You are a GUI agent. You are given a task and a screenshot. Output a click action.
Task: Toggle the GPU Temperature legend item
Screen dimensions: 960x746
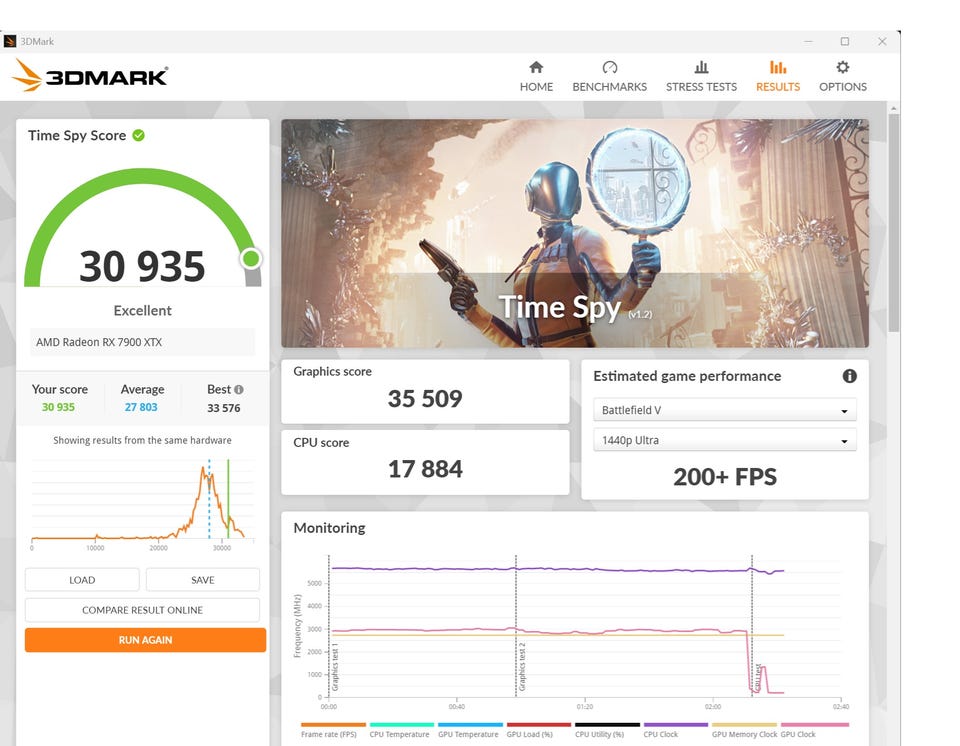[468, 729]
